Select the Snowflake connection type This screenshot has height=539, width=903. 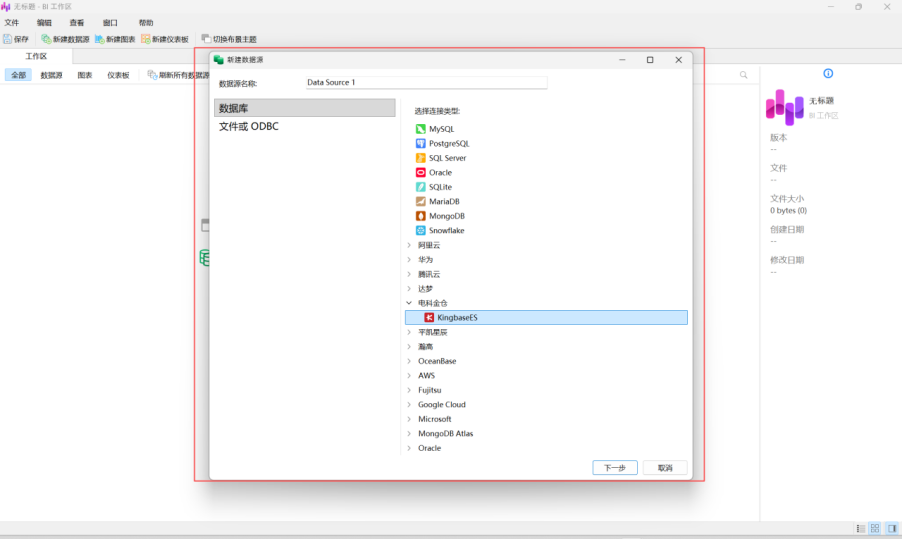pos(446,230)
